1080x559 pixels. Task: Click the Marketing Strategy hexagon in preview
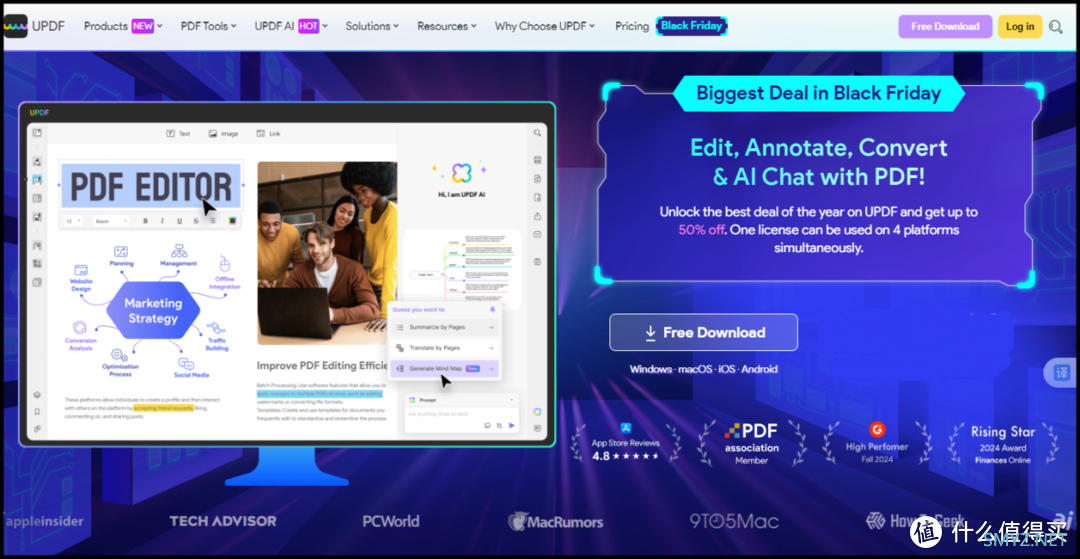(153, 310)
